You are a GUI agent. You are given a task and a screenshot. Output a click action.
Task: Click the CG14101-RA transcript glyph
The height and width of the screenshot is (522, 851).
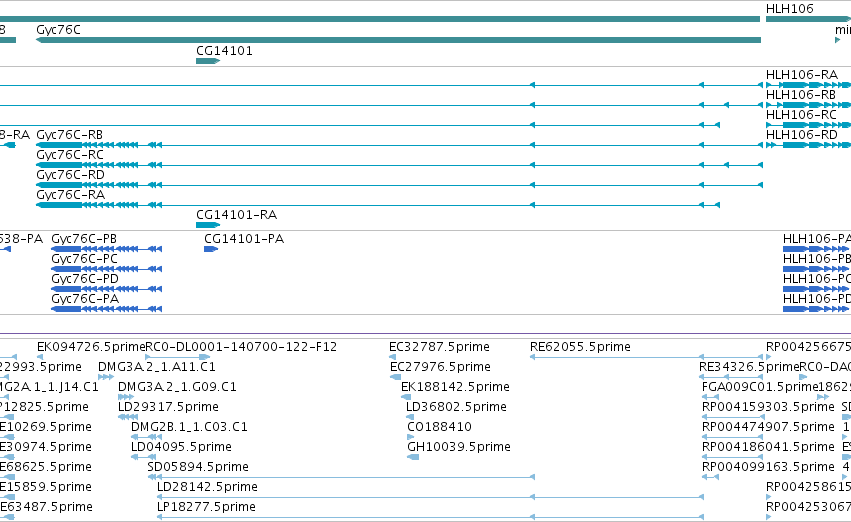208,225
